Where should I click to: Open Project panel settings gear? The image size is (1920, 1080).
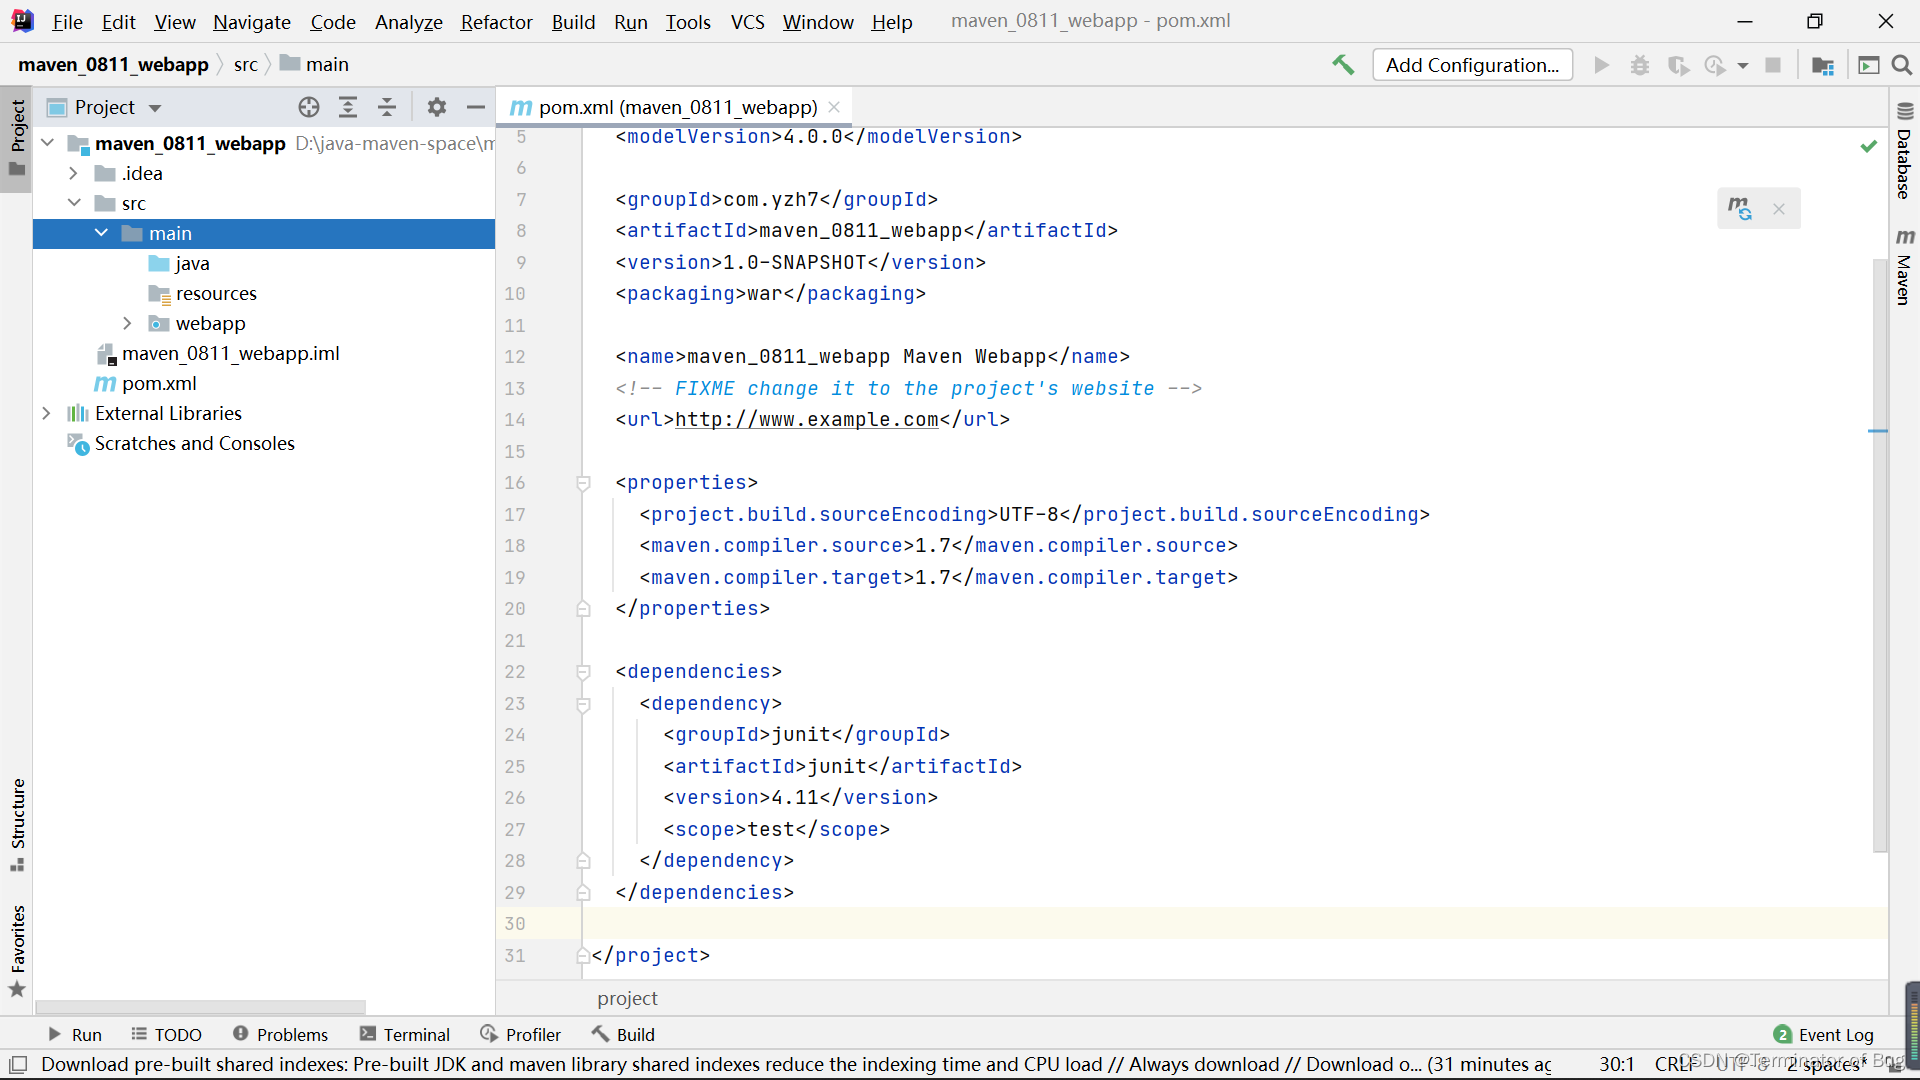click(437, 107)
